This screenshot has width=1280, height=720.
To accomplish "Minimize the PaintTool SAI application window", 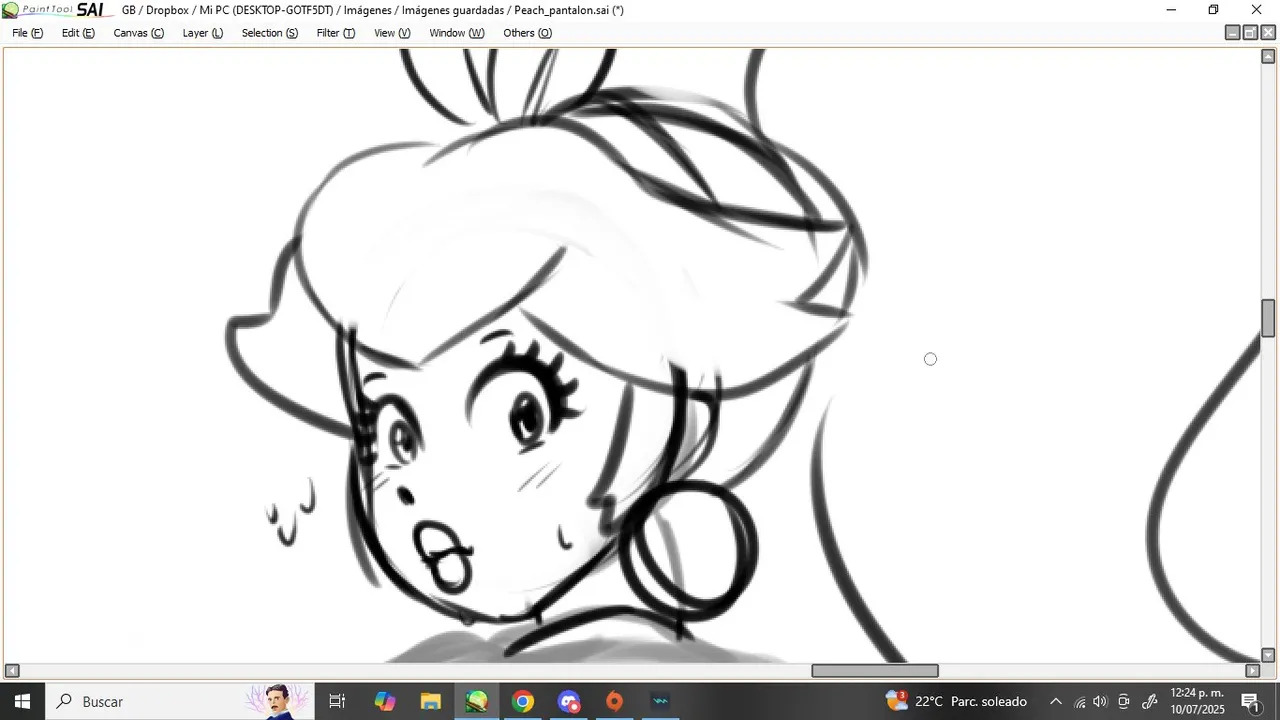I will tap(1171, 10).
